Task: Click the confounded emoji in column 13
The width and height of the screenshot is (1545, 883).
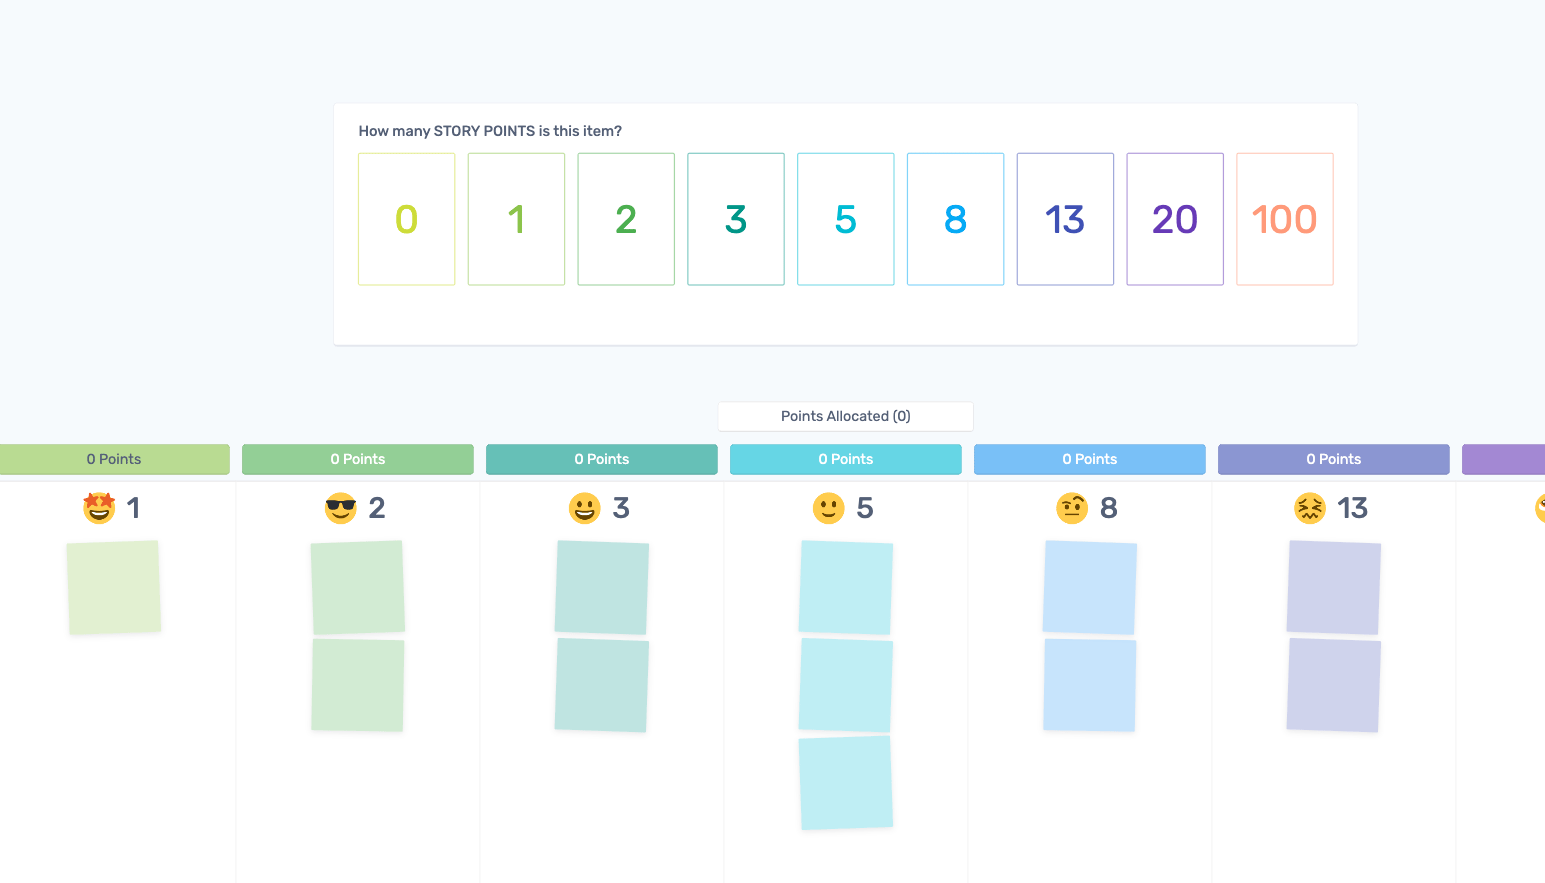Action: pyautogui.click(x=1310, y=508)
